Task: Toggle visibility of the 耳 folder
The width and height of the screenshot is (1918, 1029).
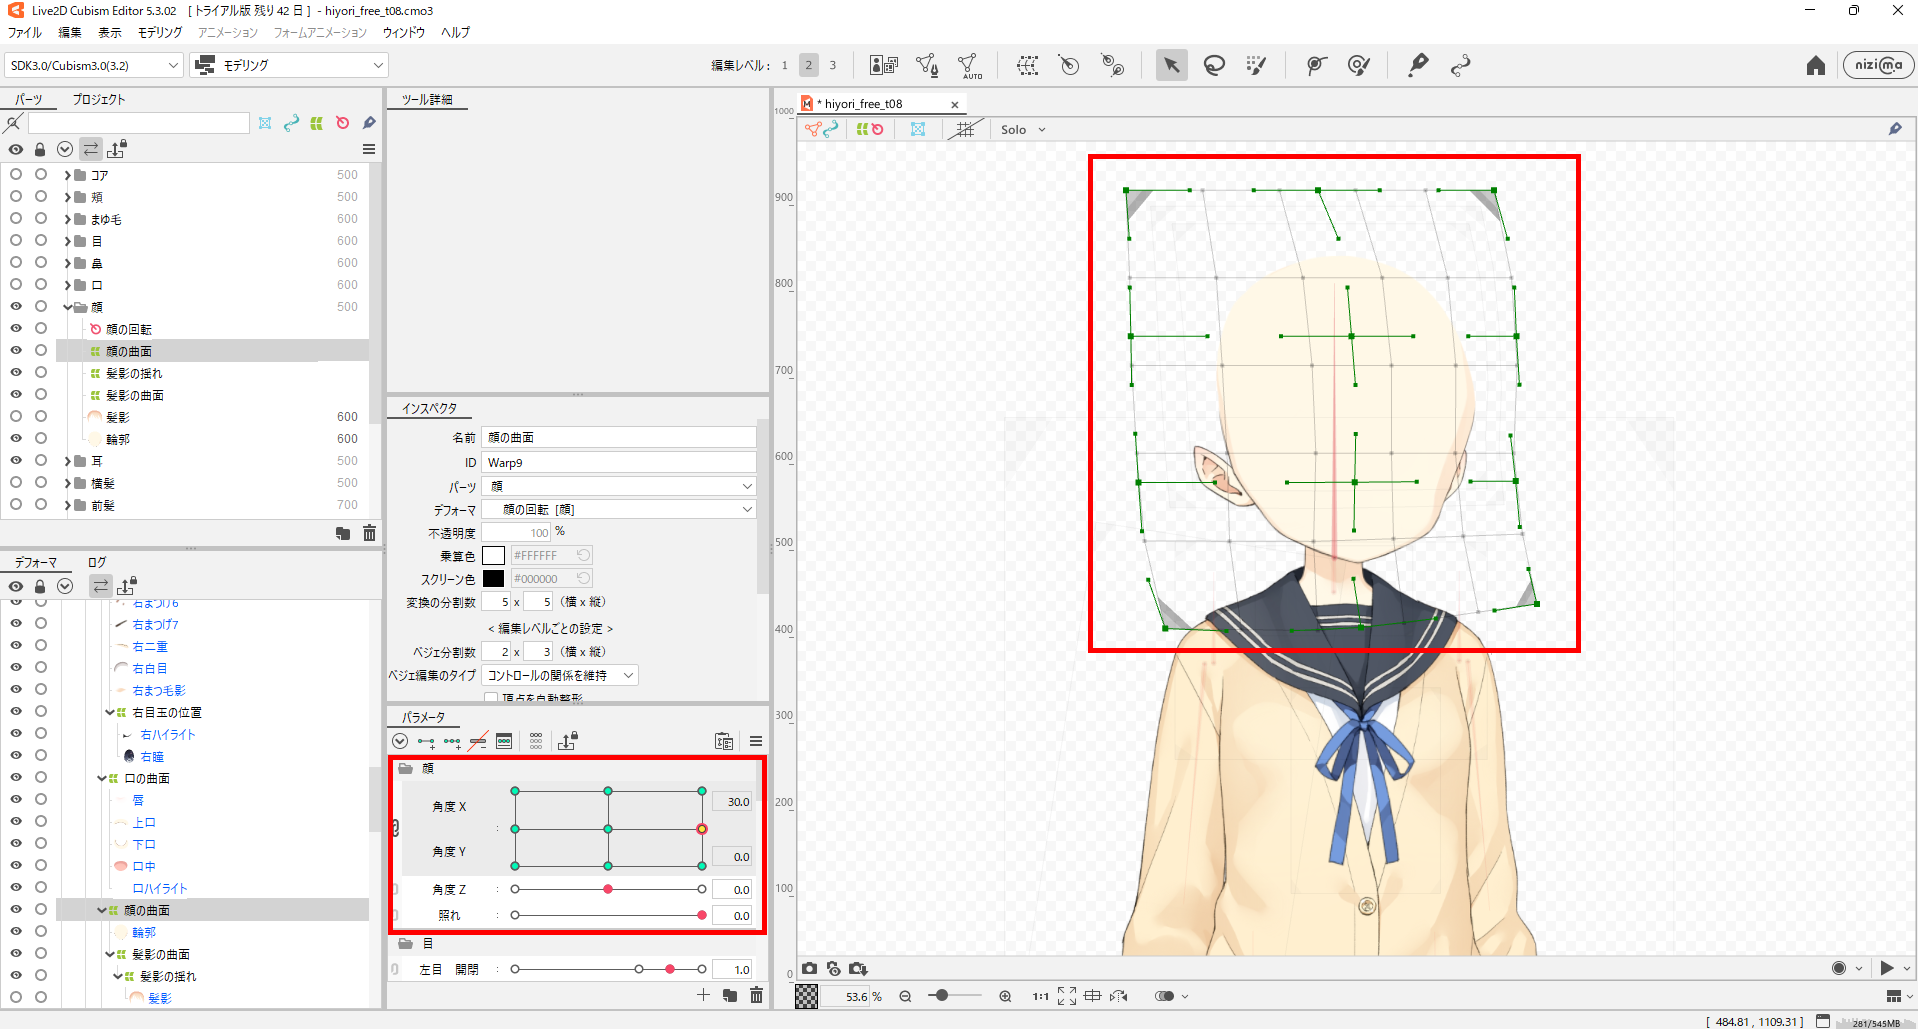Action: (x=16, y=460)
